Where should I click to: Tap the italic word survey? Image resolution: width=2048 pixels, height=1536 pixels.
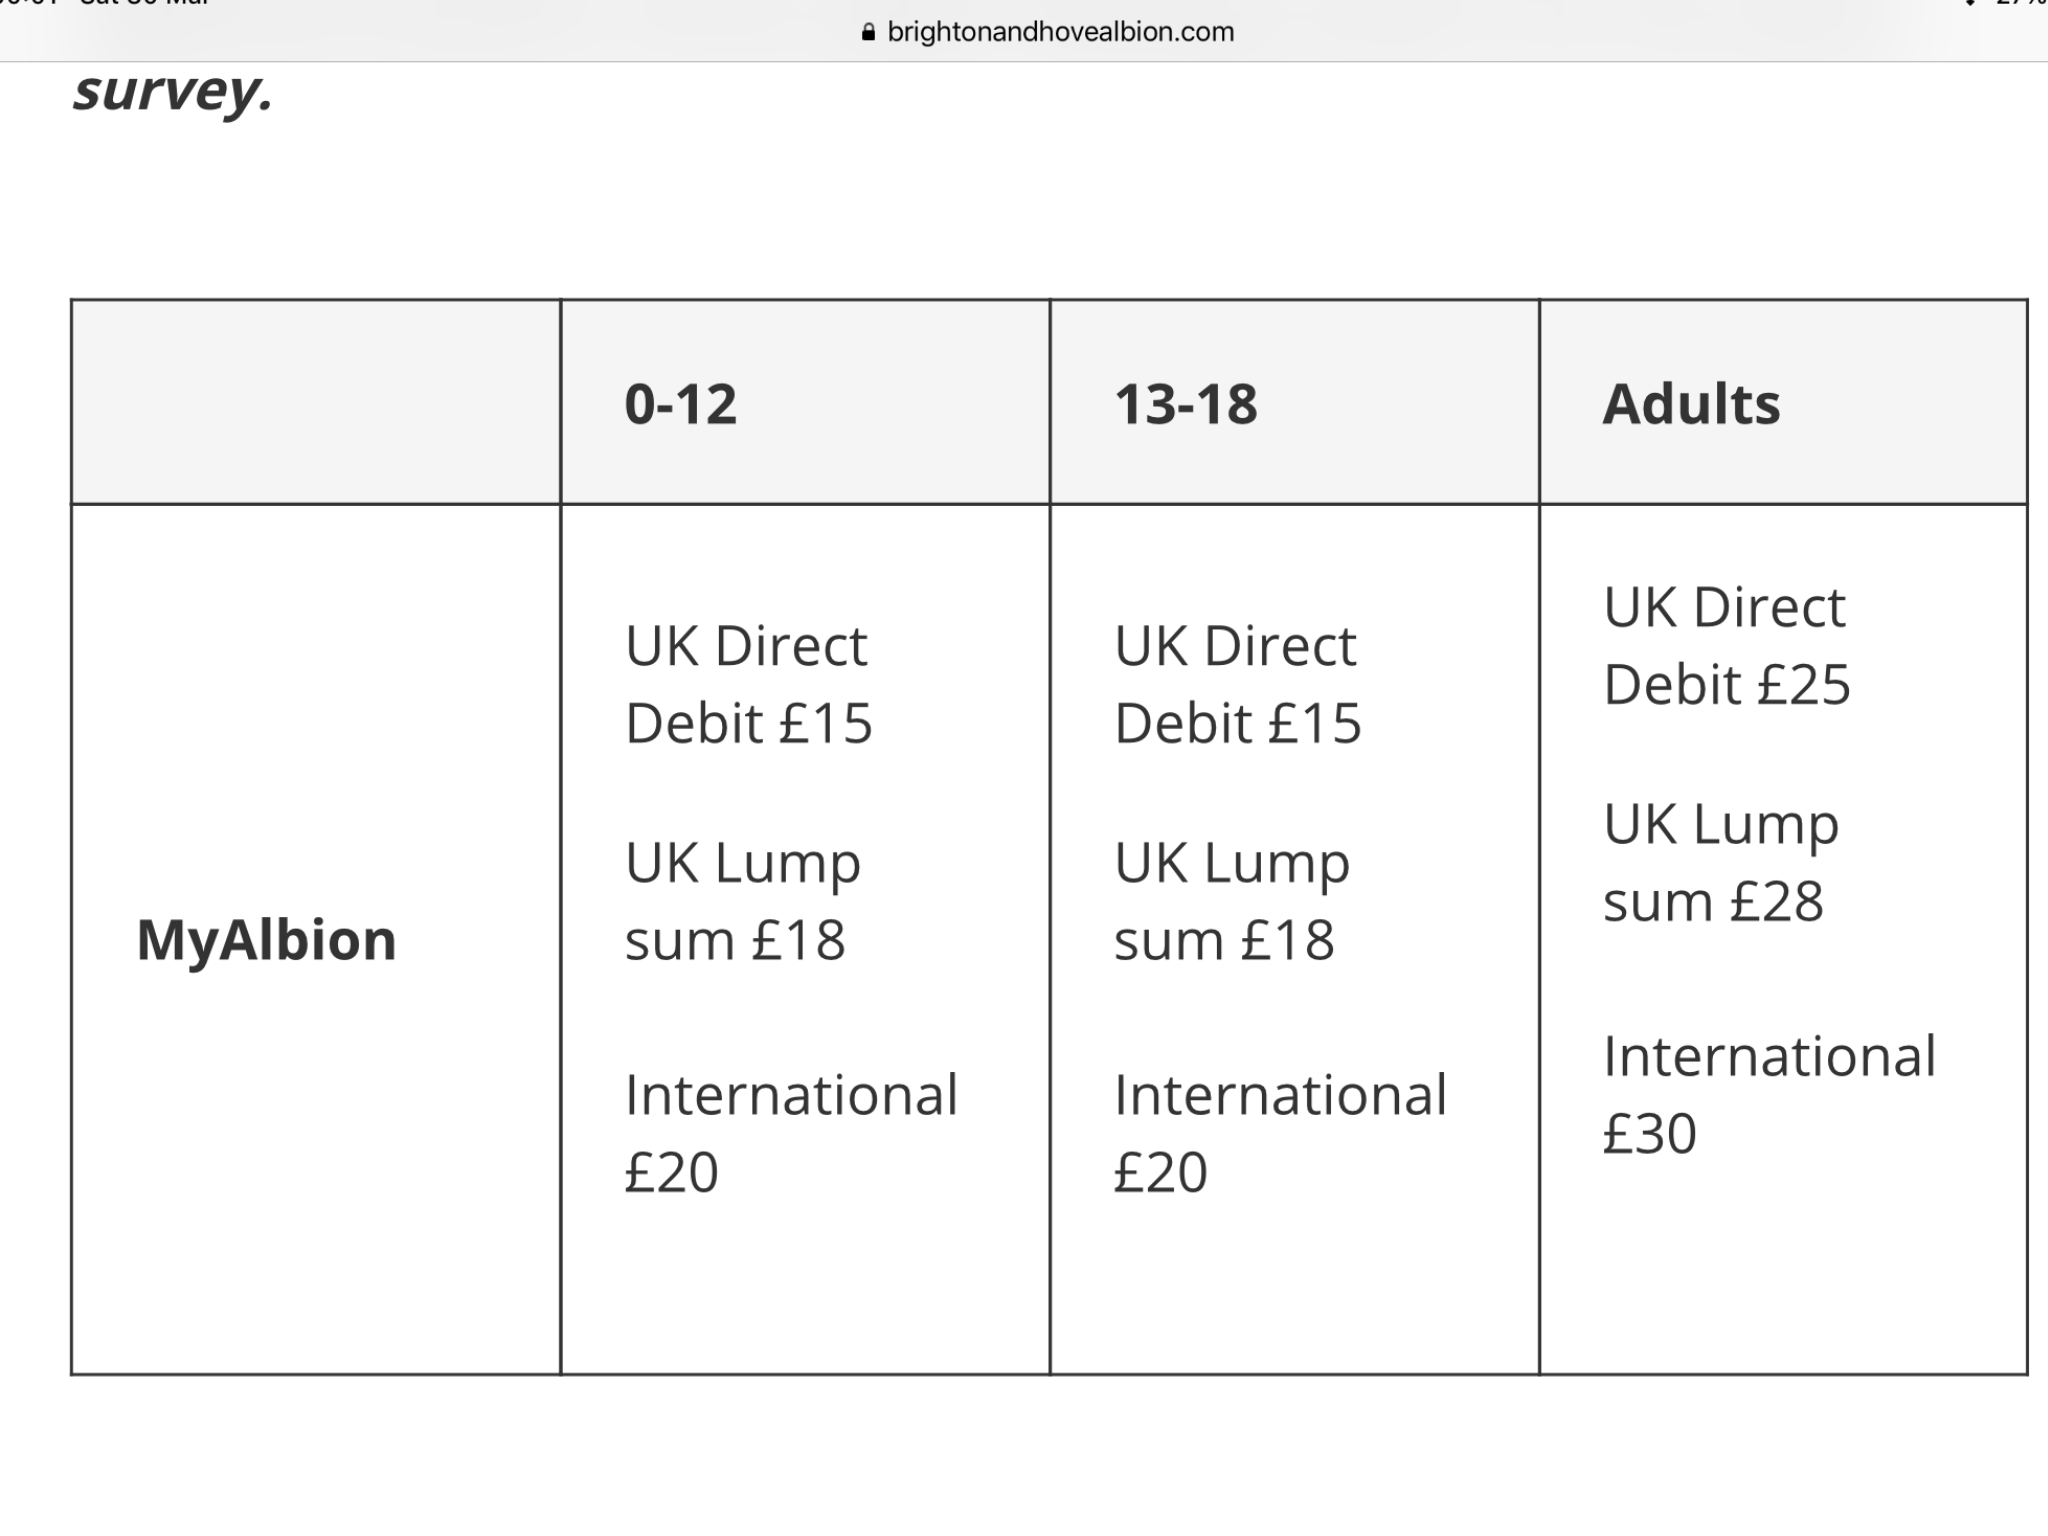(172, 93)
